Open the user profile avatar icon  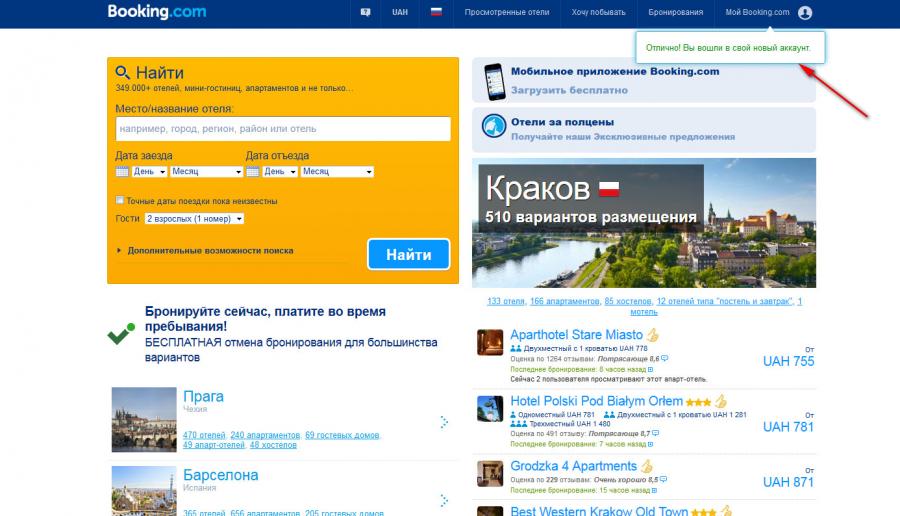point(805,12)
